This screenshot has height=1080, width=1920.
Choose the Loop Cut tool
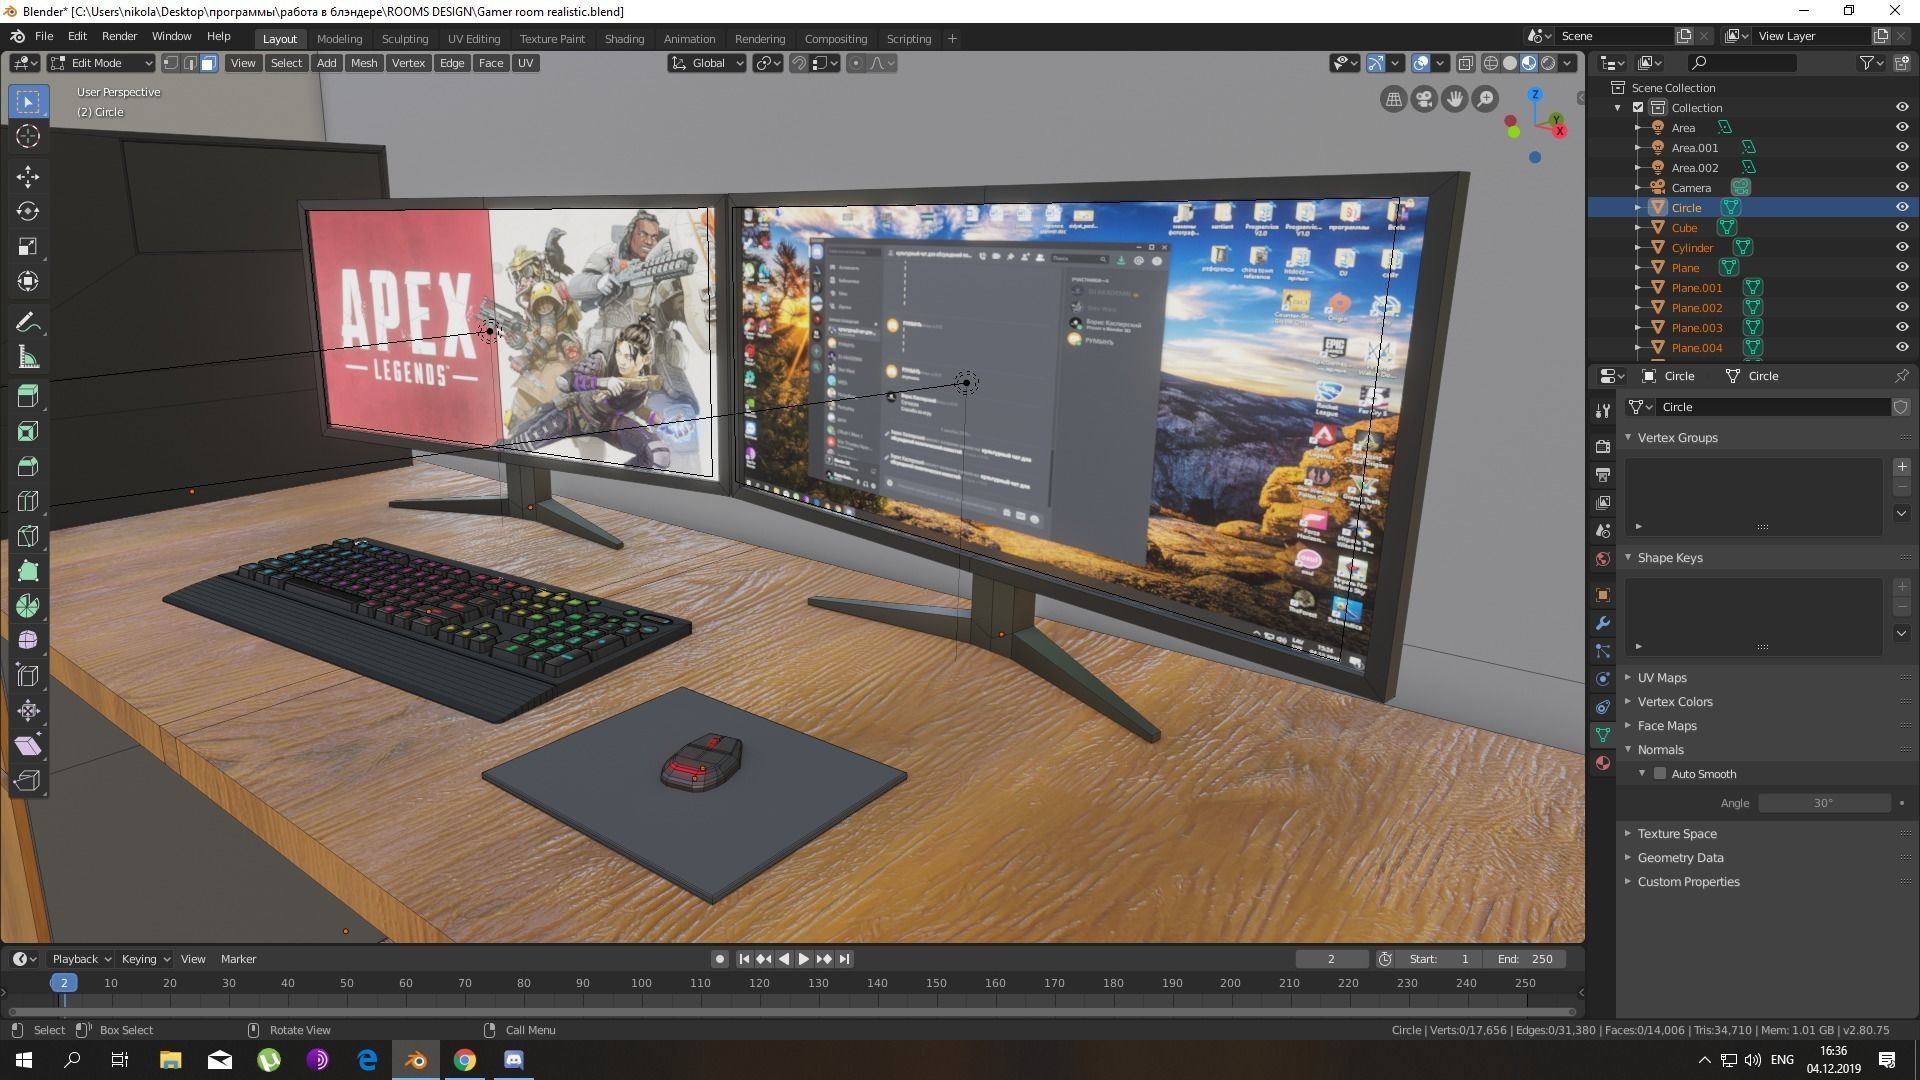[x=28, y=501]
